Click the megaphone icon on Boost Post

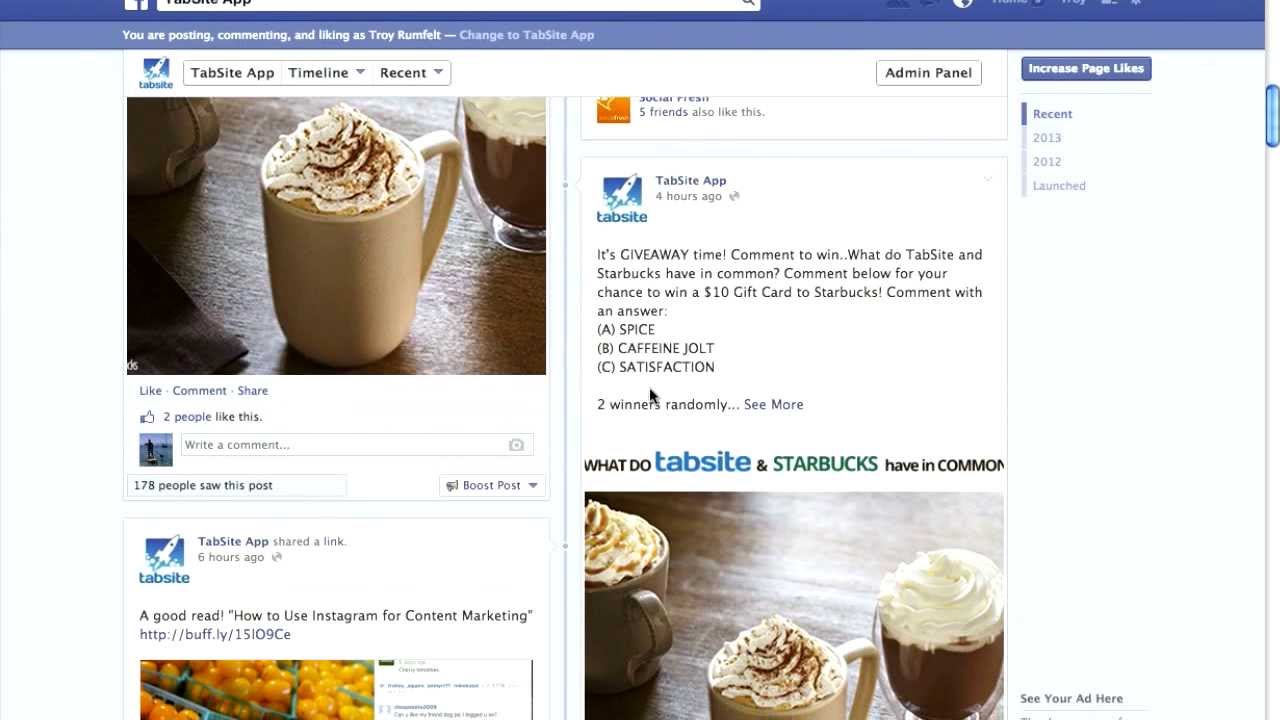coord(452,485)
